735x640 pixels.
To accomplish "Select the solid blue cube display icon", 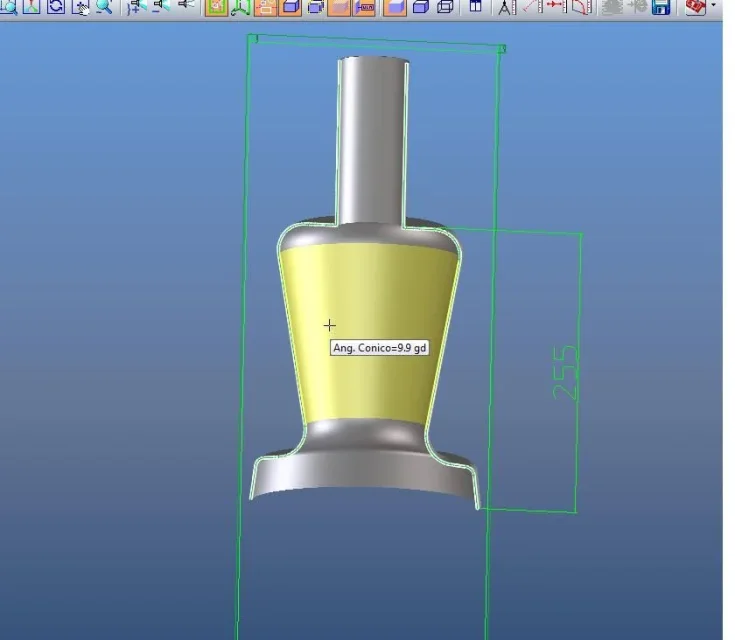I will coord(420,7).
